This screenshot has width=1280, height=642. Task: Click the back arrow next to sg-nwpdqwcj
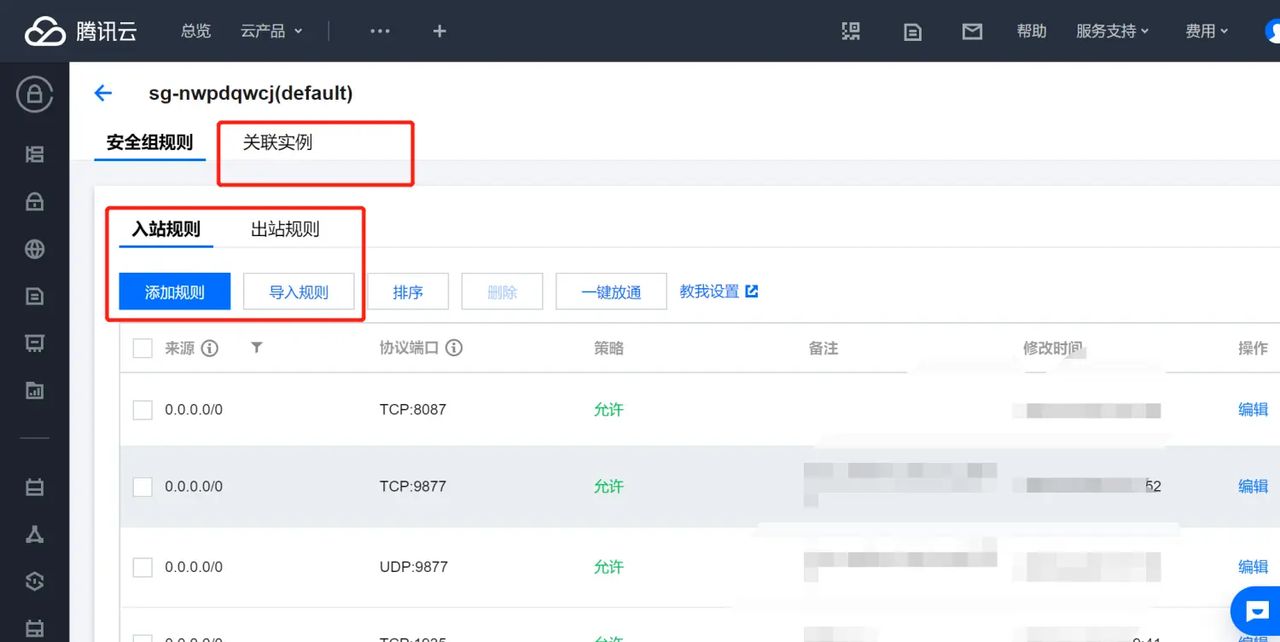point(103,93)
